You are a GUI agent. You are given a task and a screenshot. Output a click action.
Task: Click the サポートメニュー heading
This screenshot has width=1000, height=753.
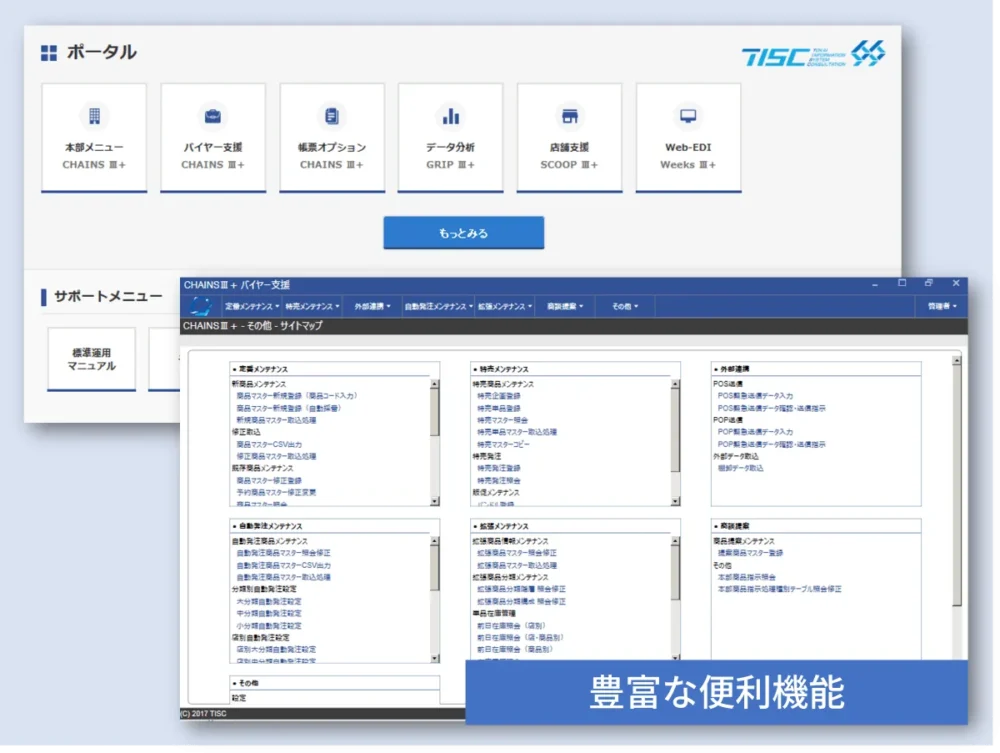click(x=108, y=296)
